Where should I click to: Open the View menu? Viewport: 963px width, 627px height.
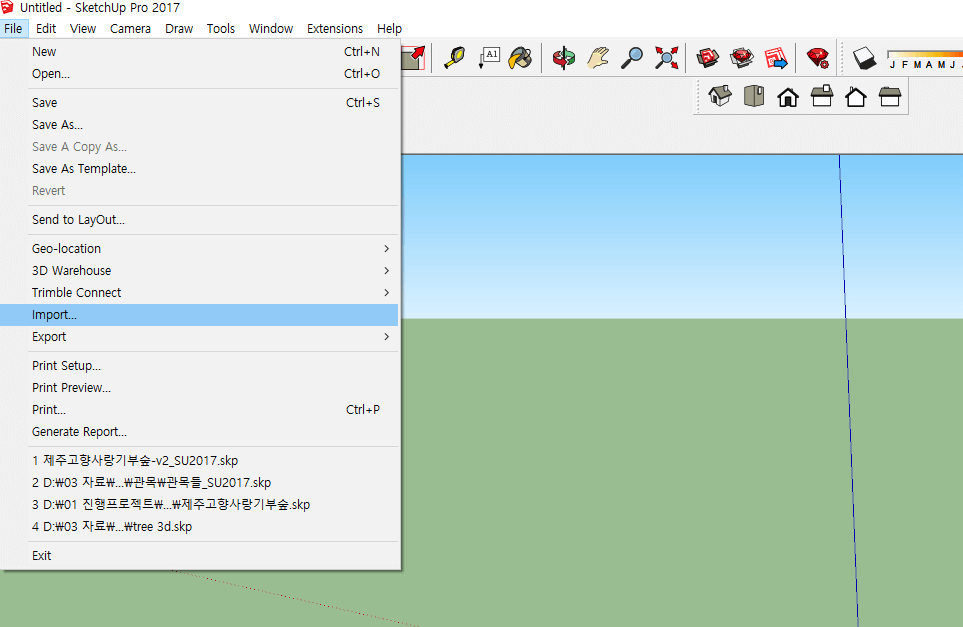pos(83,28)
